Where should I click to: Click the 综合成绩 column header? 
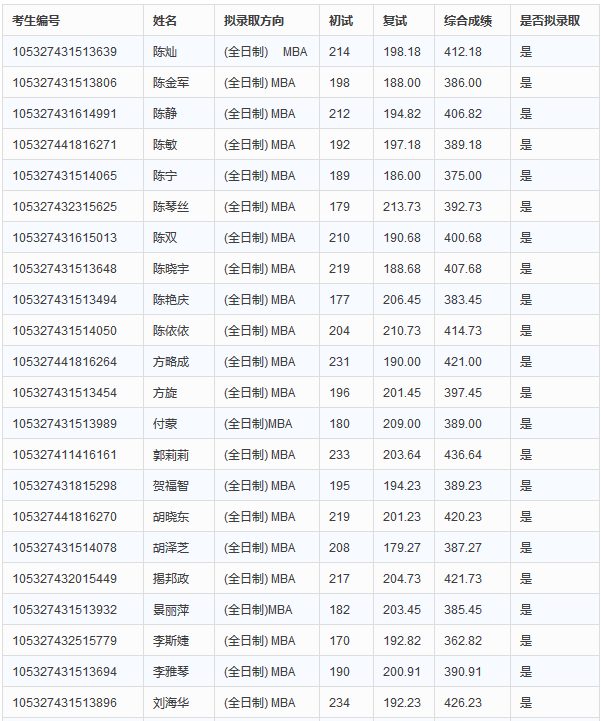pyautogui.click(x=465, y=21)
